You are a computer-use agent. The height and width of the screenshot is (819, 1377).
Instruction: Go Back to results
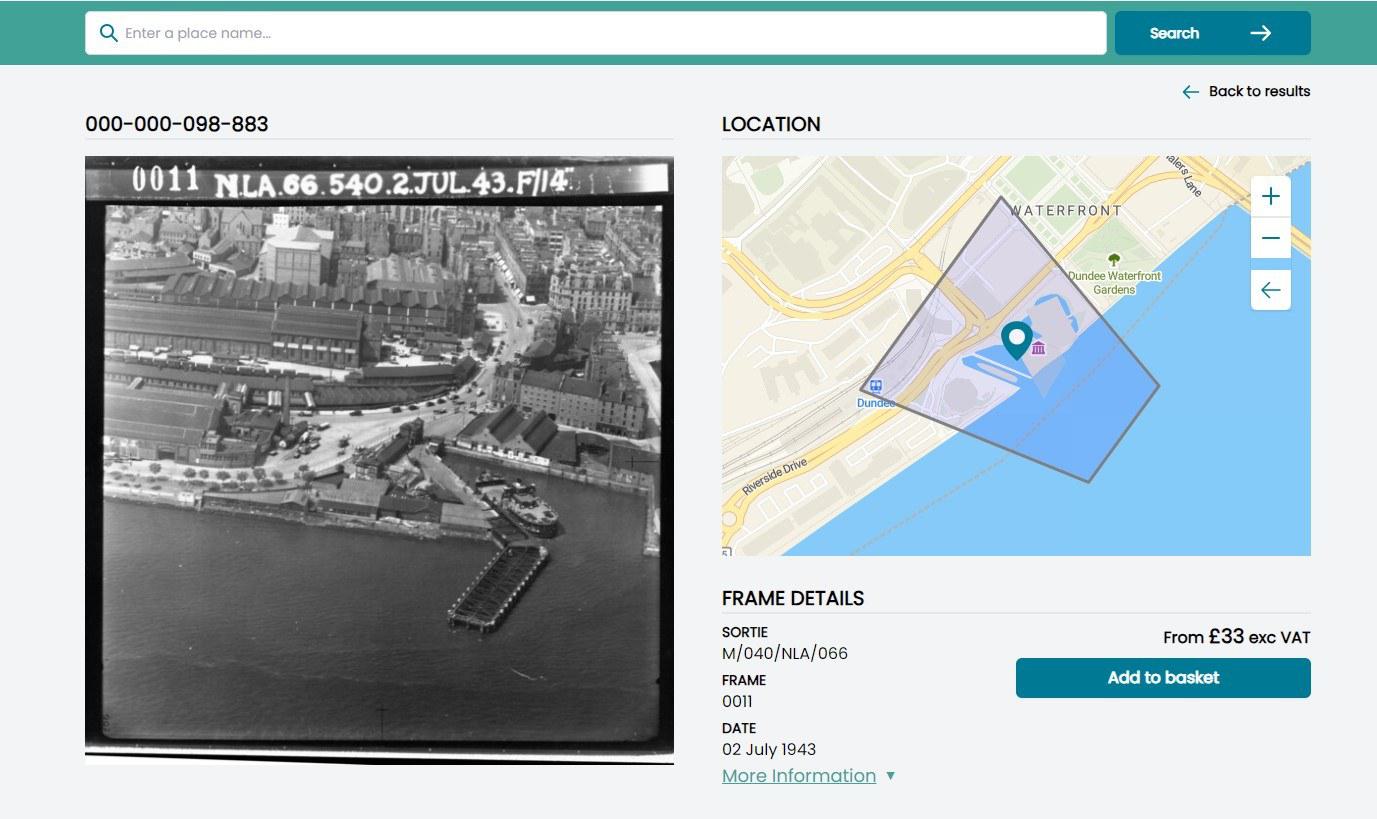tap(1259, 91)
